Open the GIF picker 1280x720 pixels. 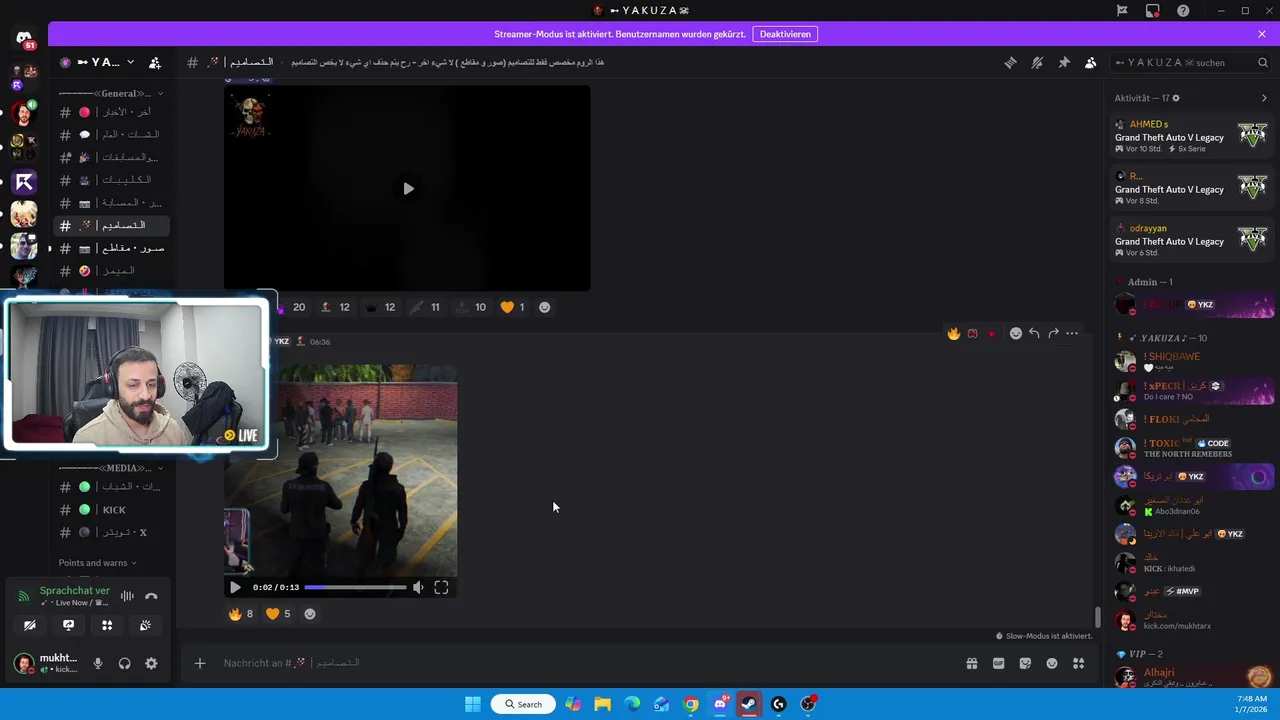coord(998,663)
